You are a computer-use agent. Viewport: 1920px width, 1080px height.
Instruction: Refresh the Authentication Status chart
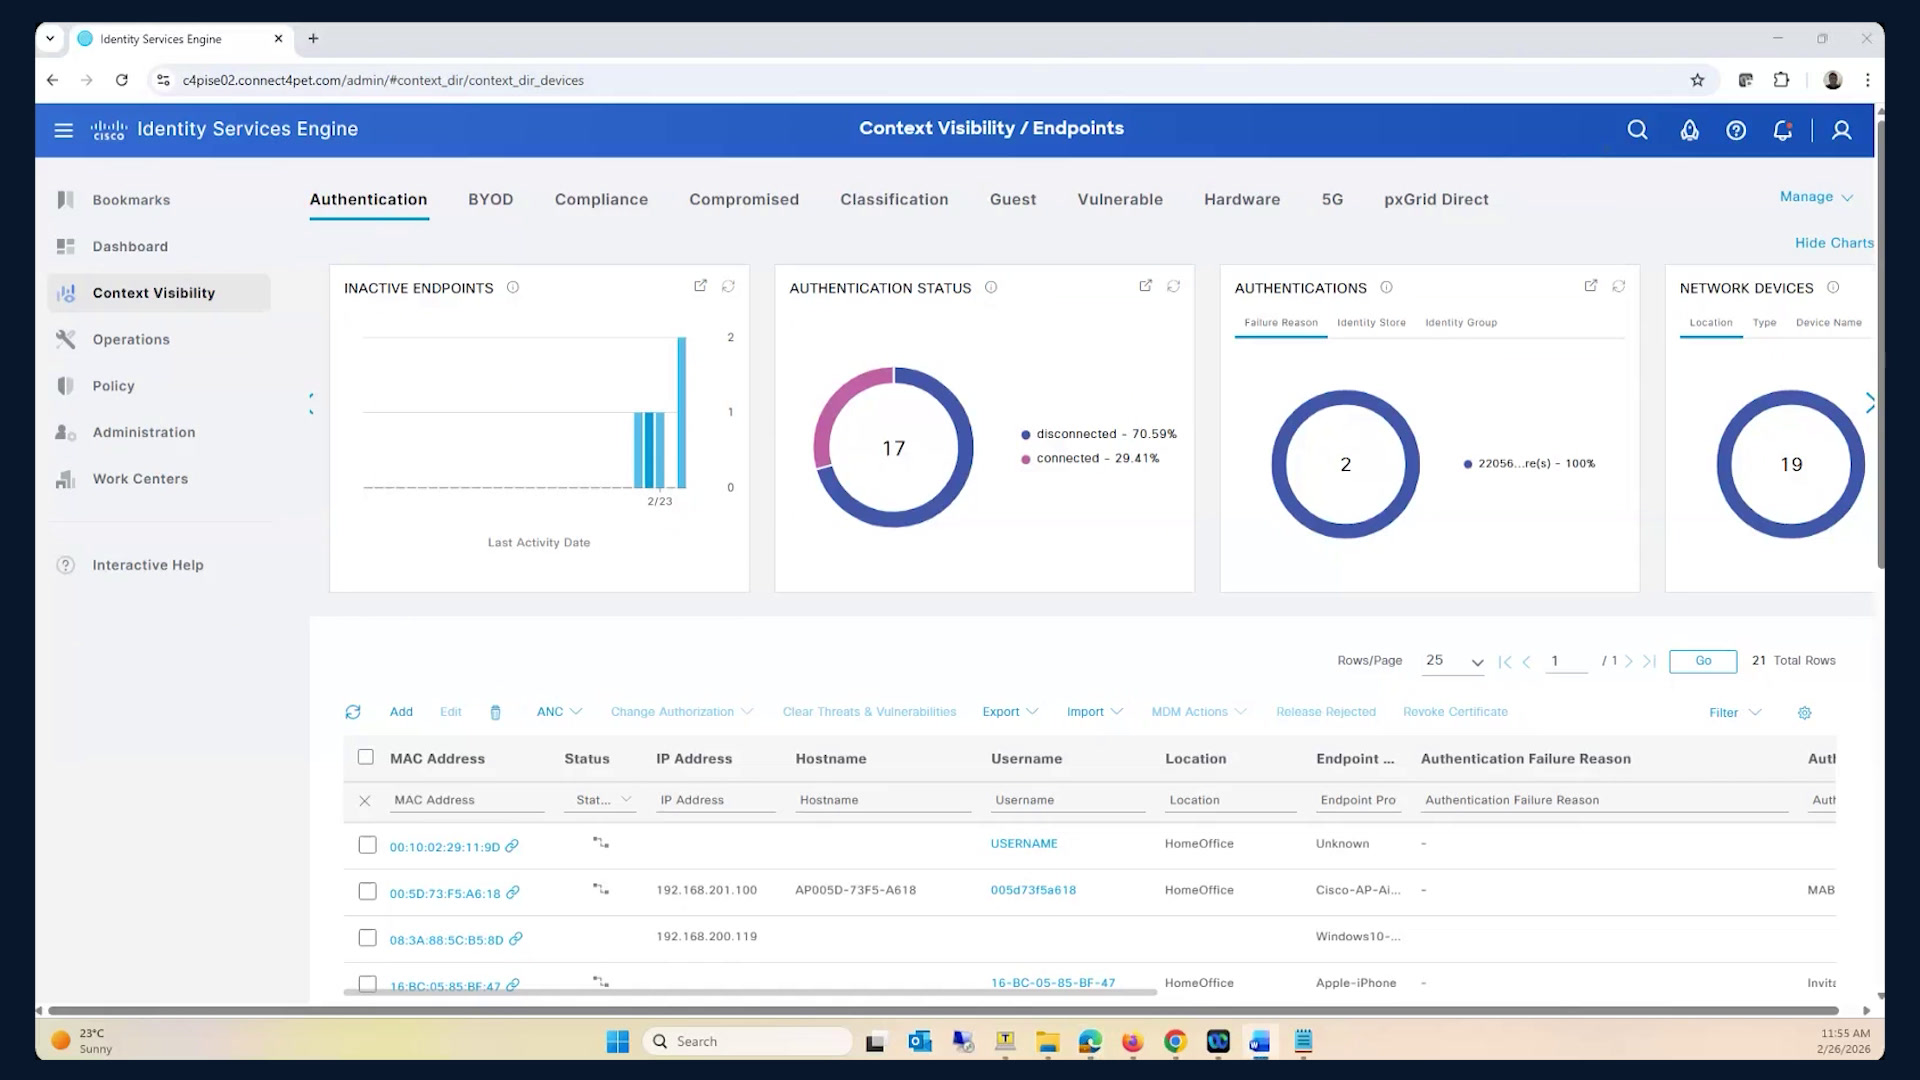[x=1173, y=286]
